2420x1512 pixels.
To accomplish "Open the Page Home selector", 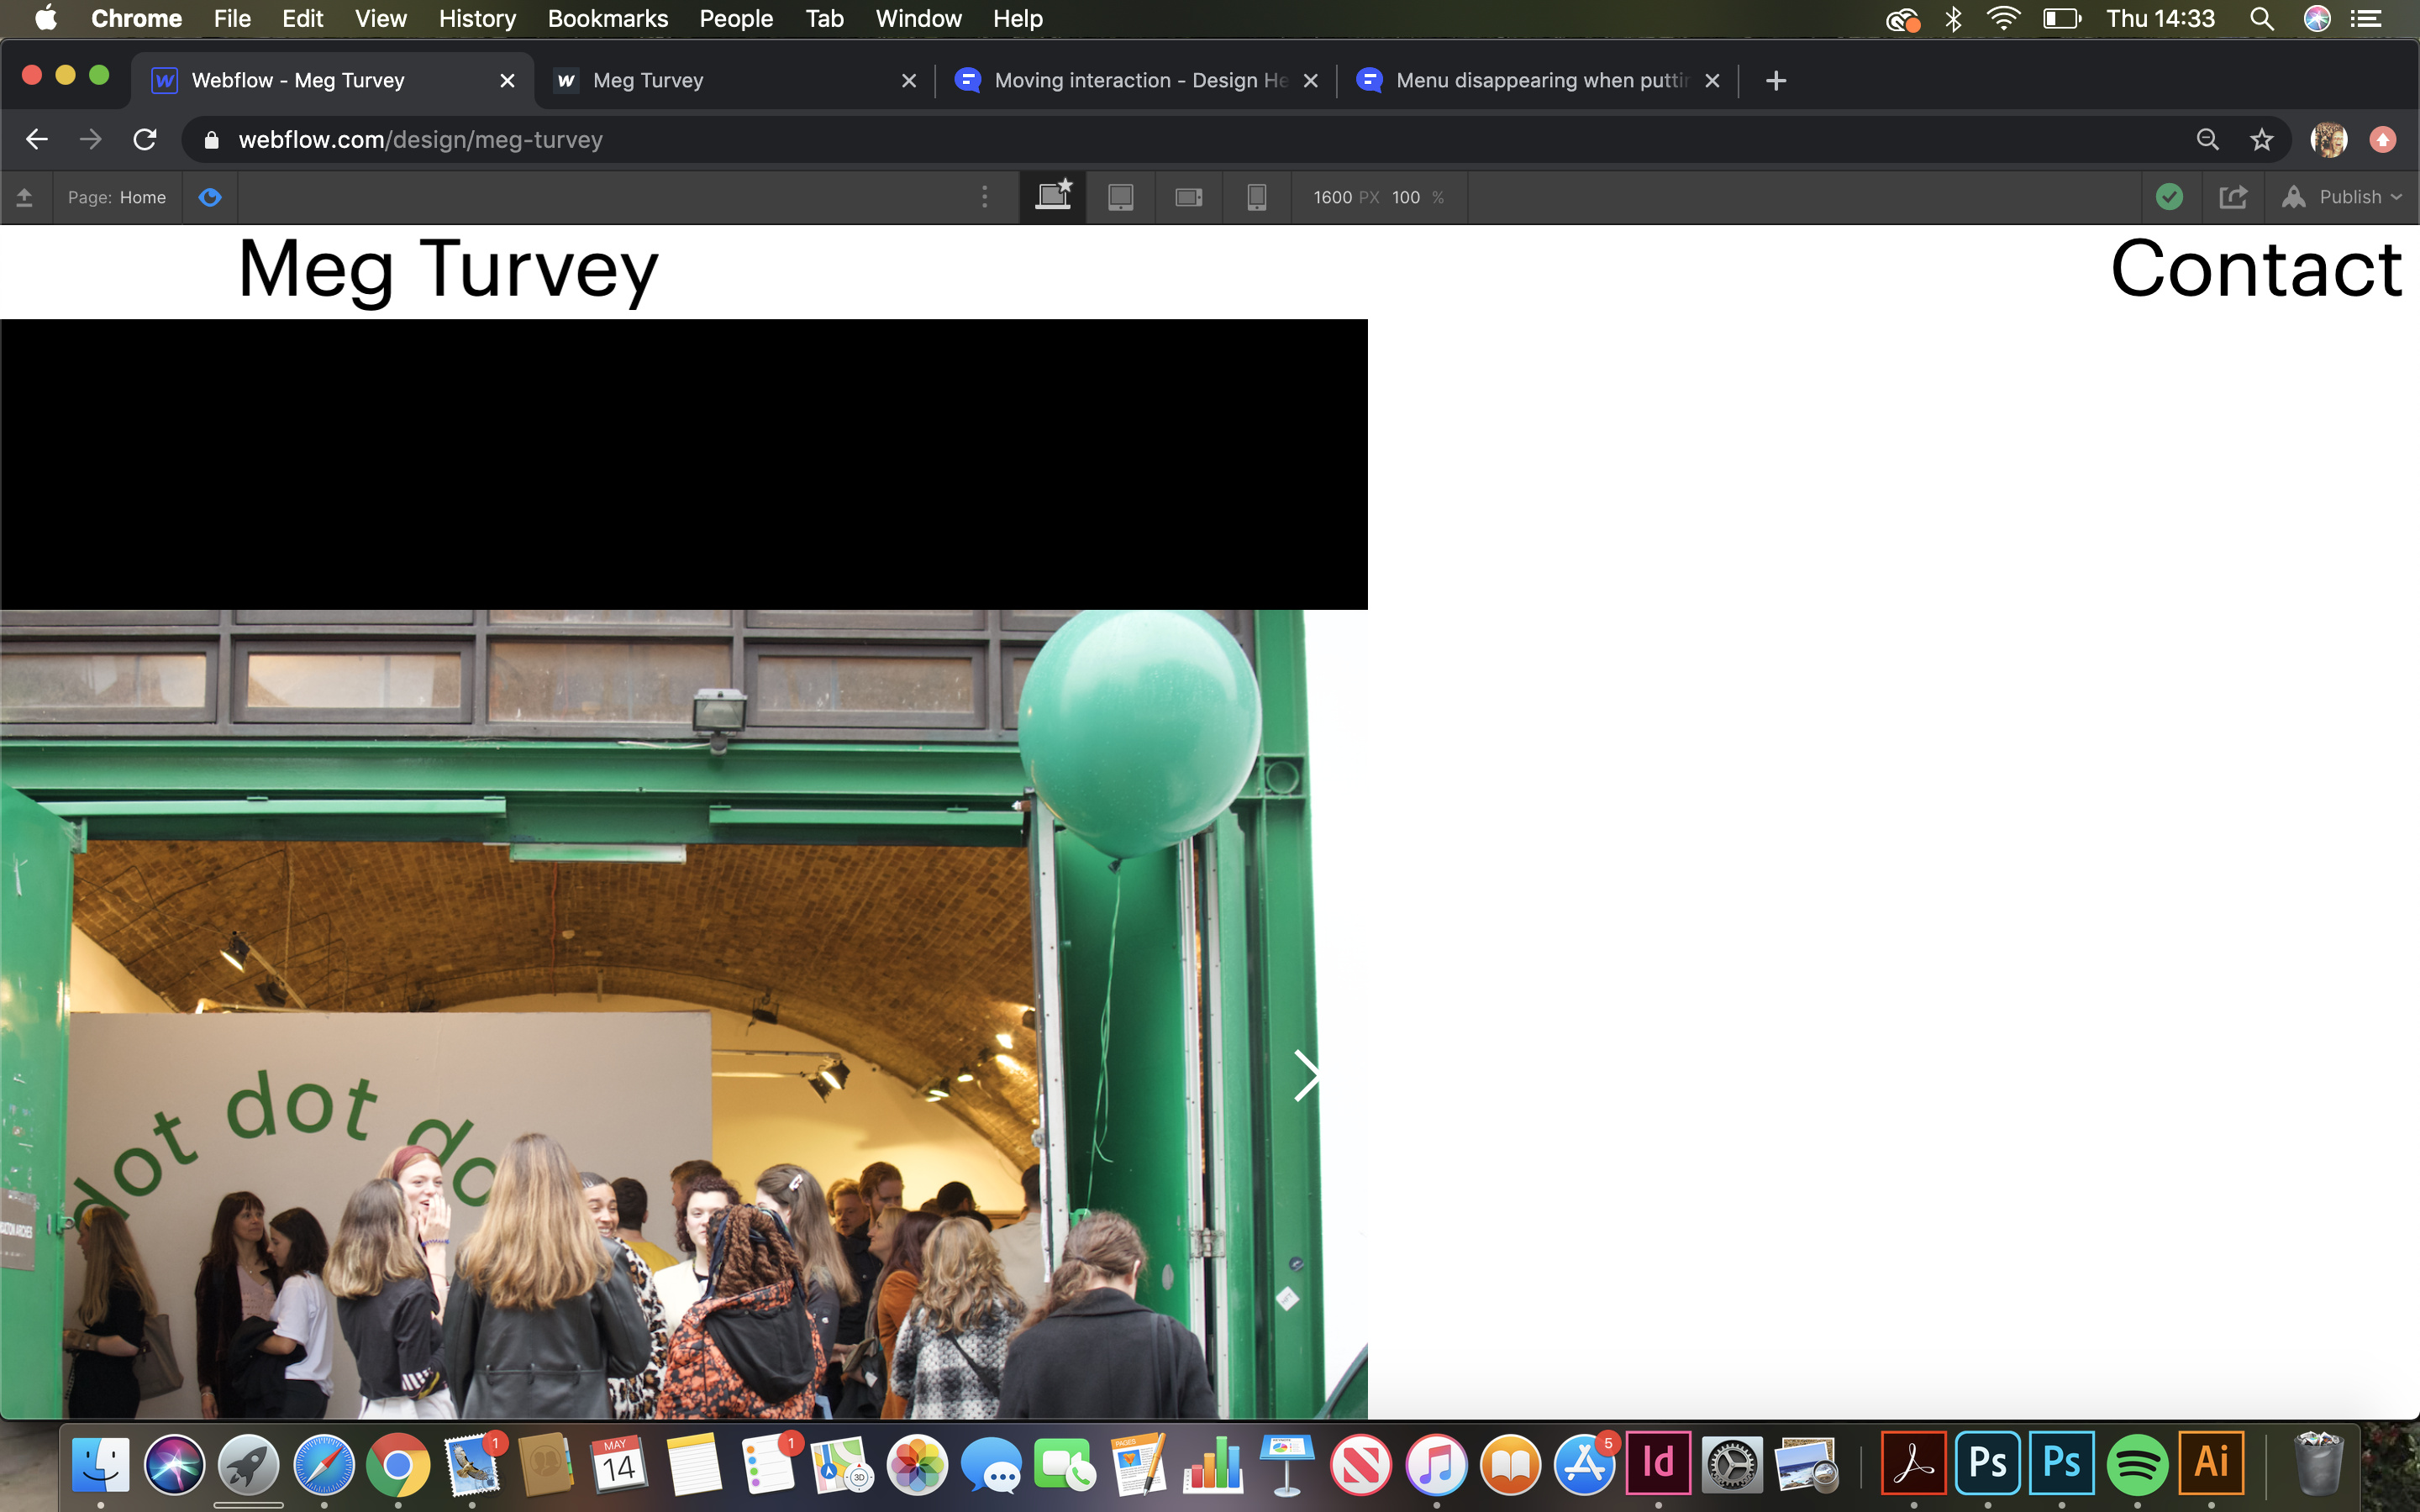I will click(x=117, y=197).
